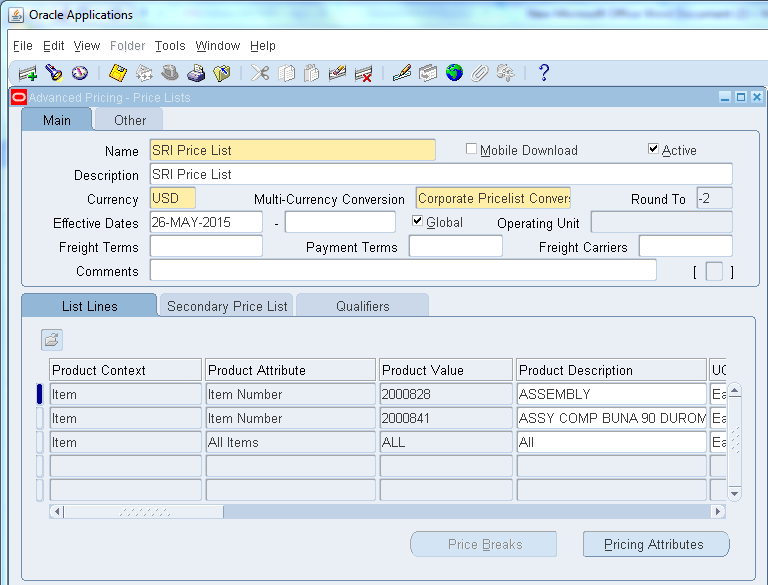Screen dimensions: 768x585
Task: Uncheck the Active checkbox
Action: pos(653,148)
